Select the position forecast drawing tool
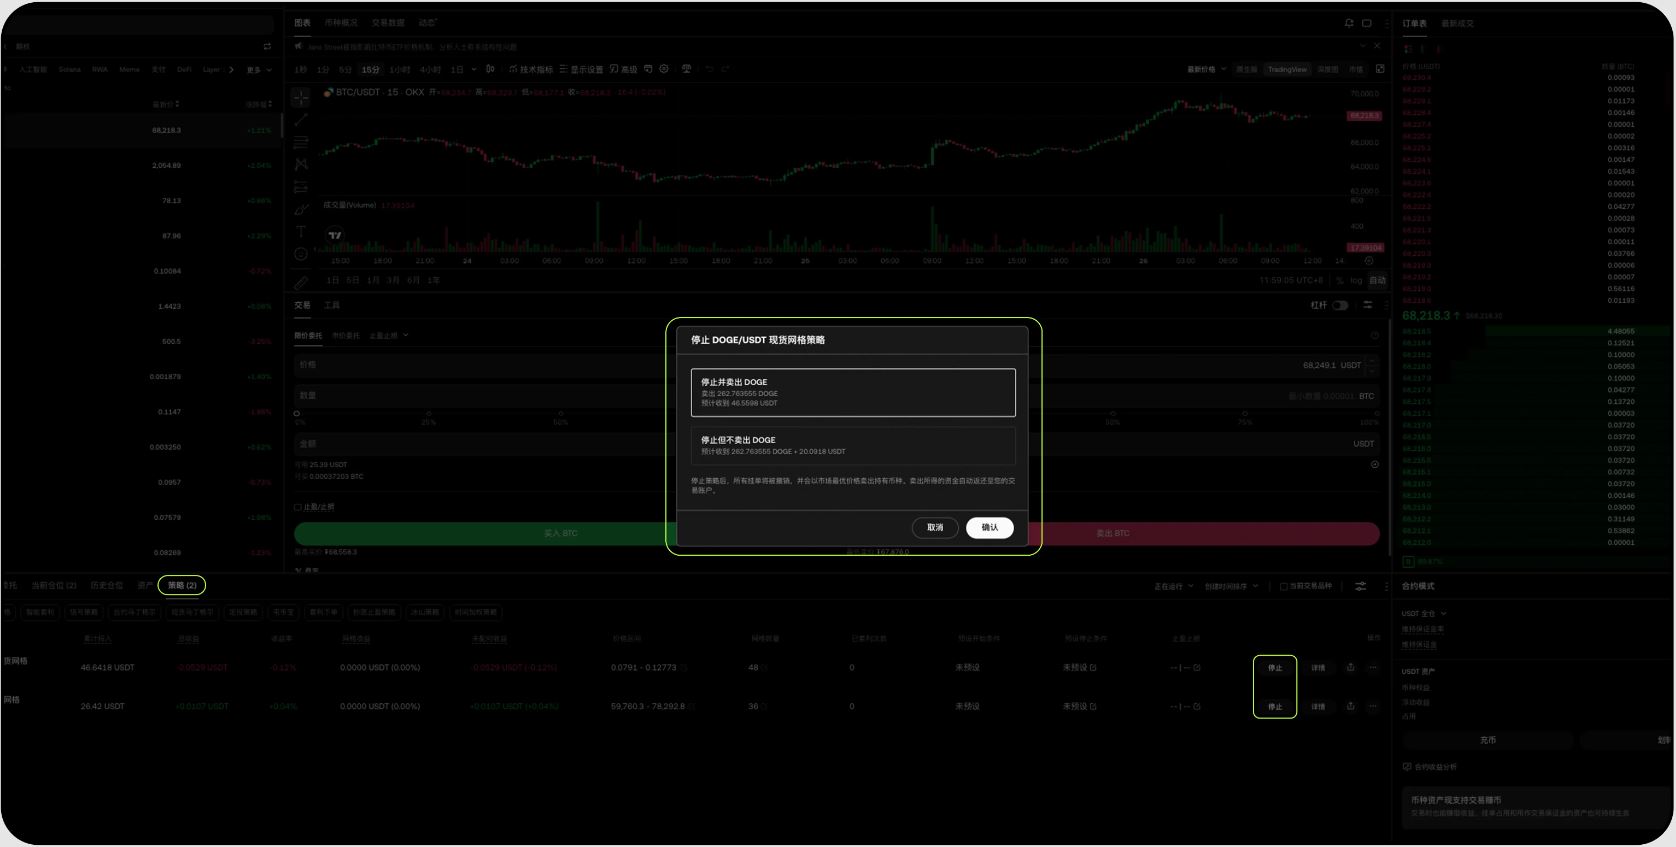 (300, 187)
